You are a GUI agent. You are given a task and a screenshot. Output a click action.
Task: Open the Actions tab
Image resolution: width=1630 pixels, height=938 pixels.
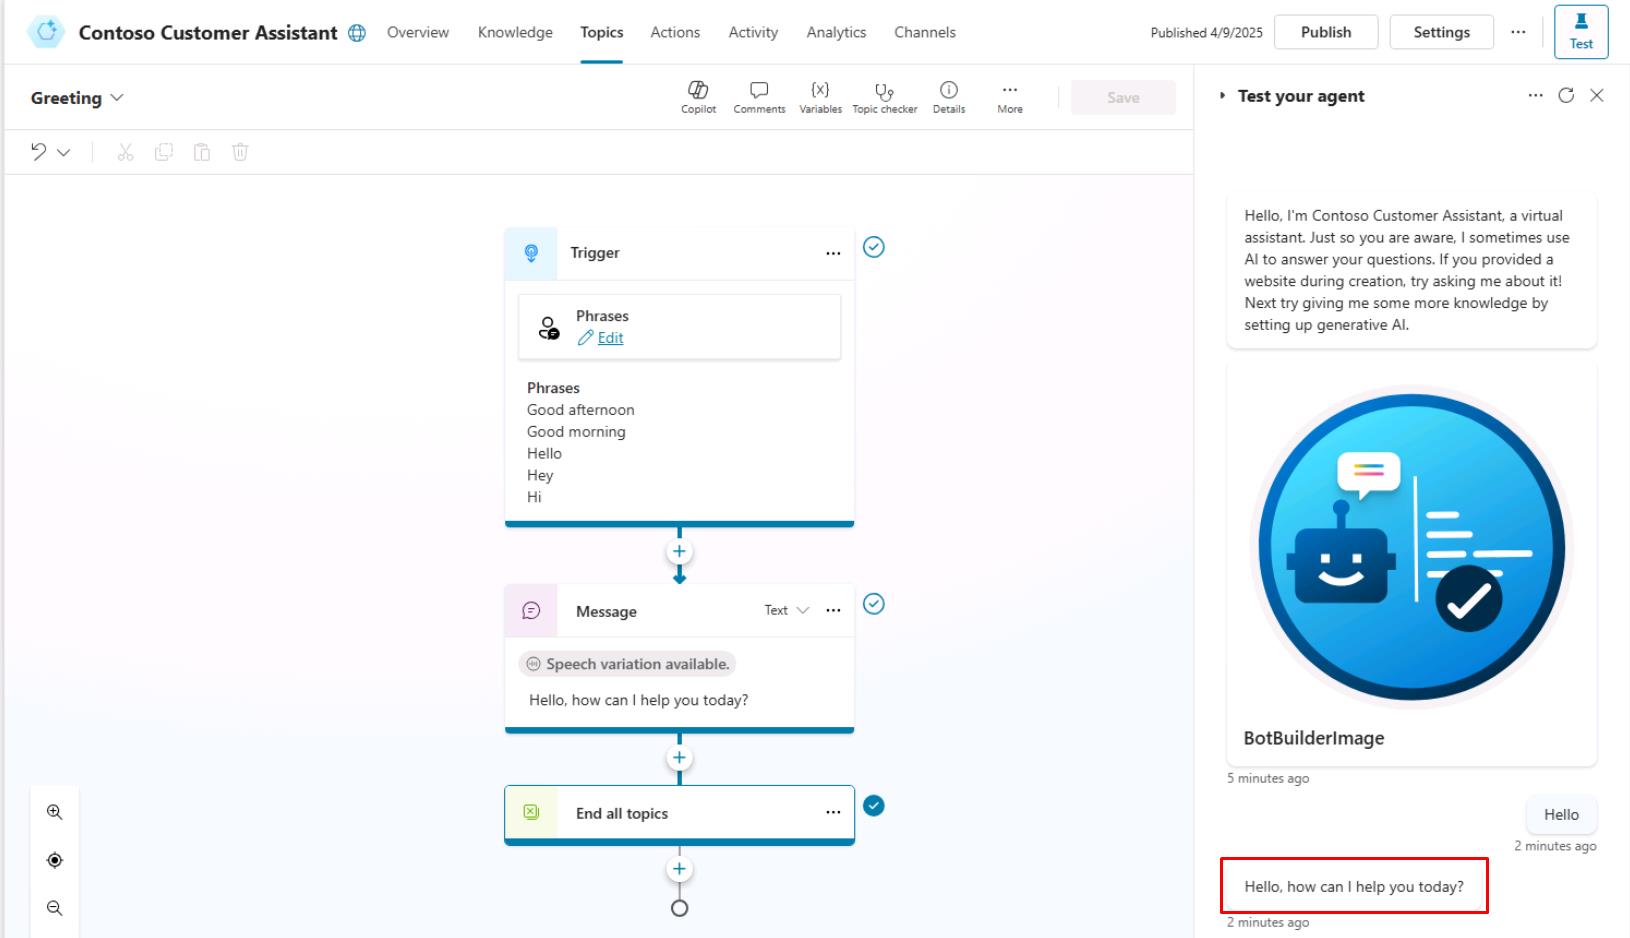point(675,32)
